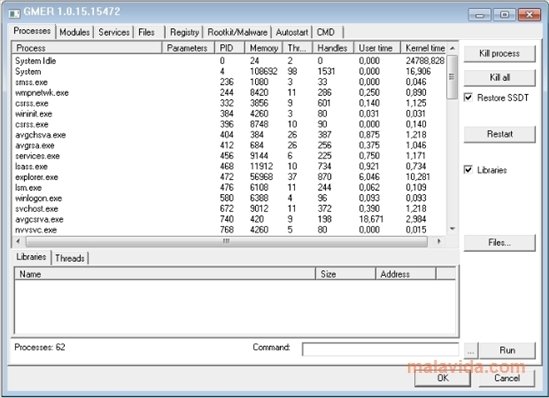Sort by the User time column header
Screen dimensions: 549x398
377,48
